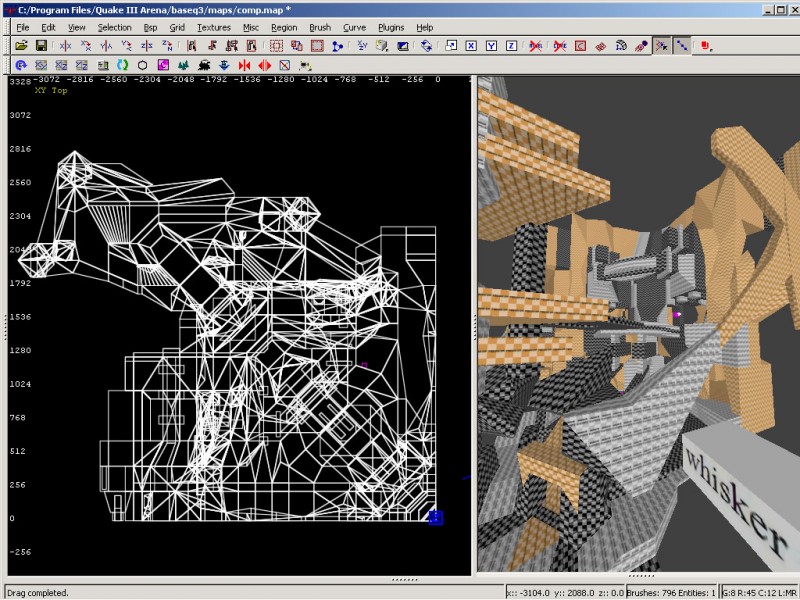Open the Curve menu
This screenshot has height=600, width=800.
pos(355,28)
